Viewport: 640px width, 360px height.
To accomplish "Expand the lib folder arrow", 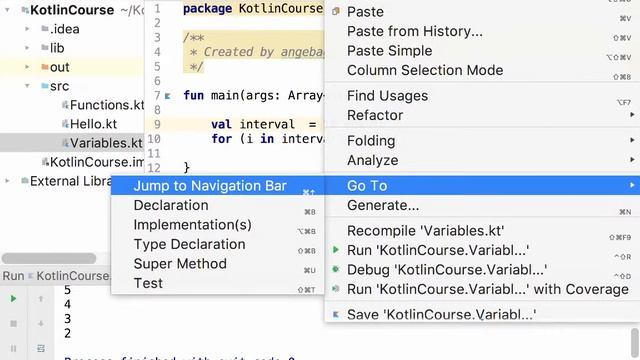I will pyautogui.click(x=27, y=48).
